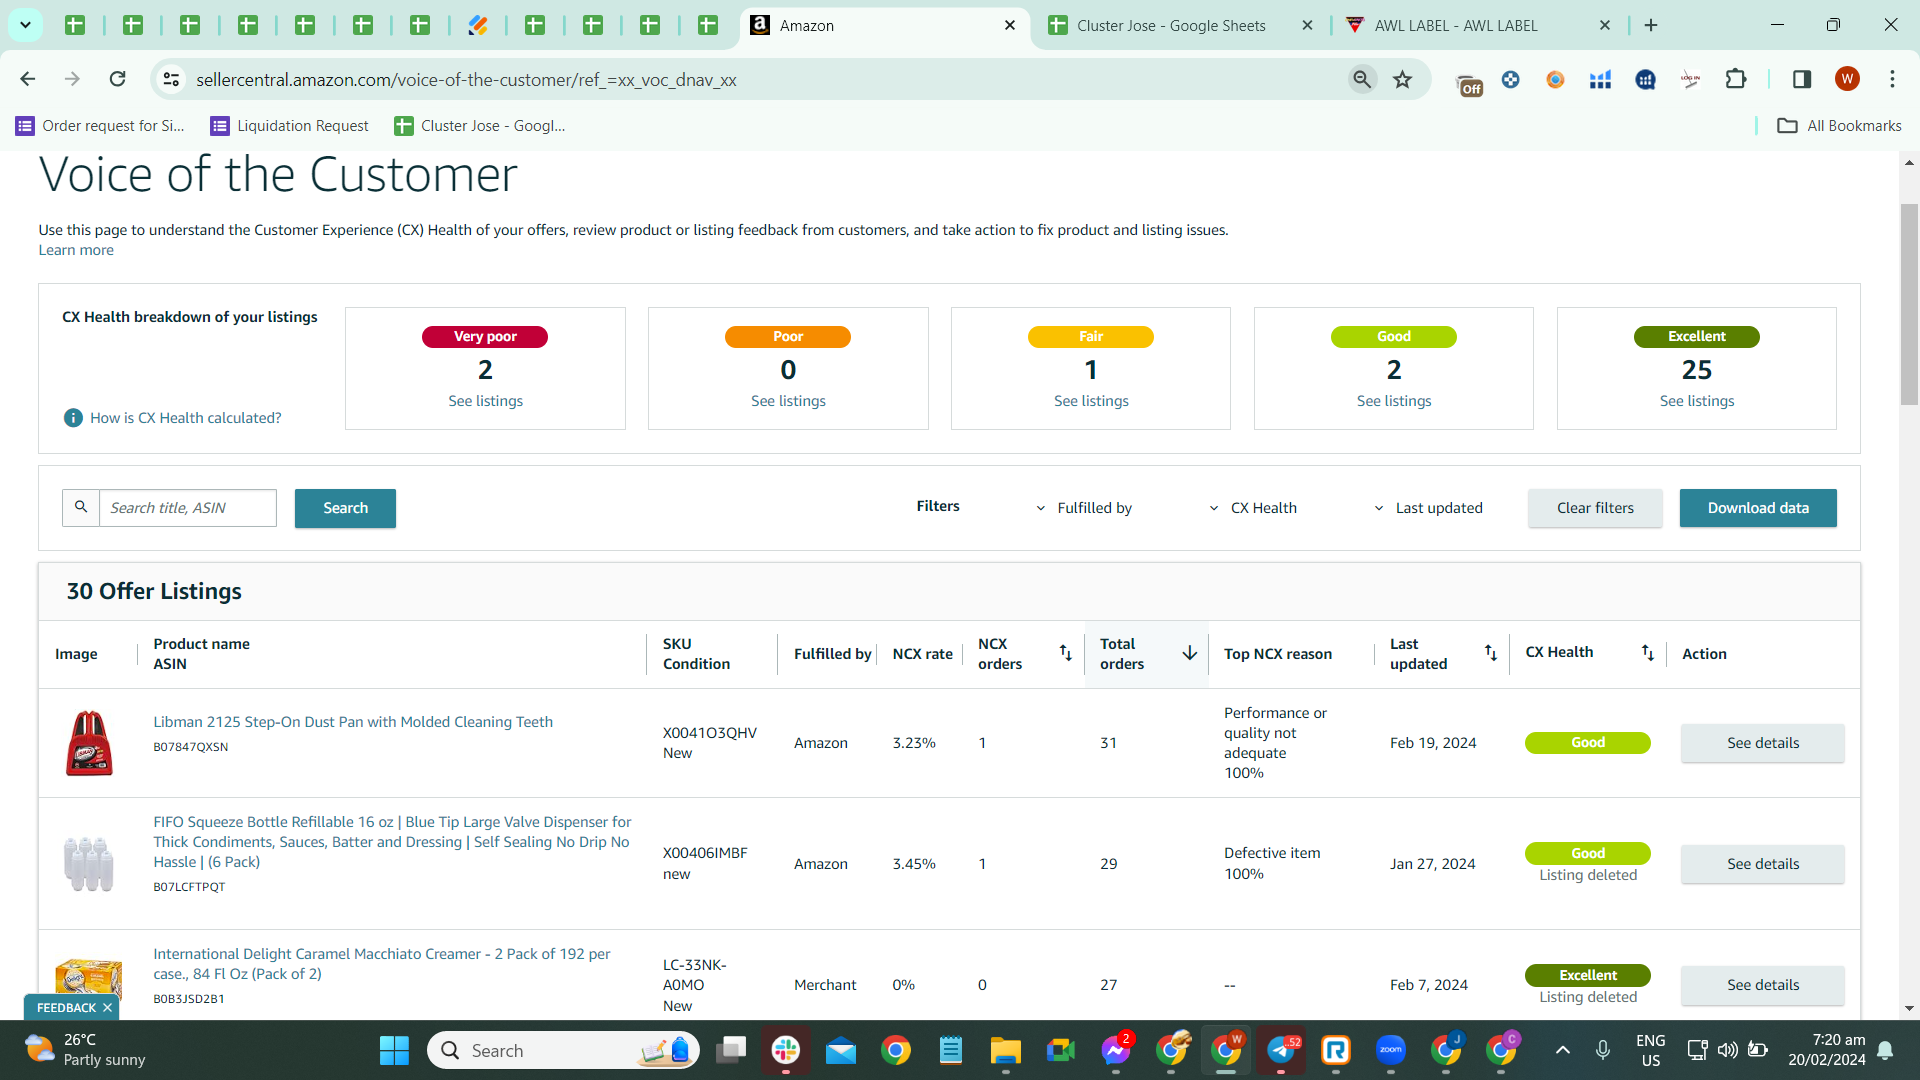Open the extension with the Off badge
Screen dimensions: 1920x1080
1468,82
